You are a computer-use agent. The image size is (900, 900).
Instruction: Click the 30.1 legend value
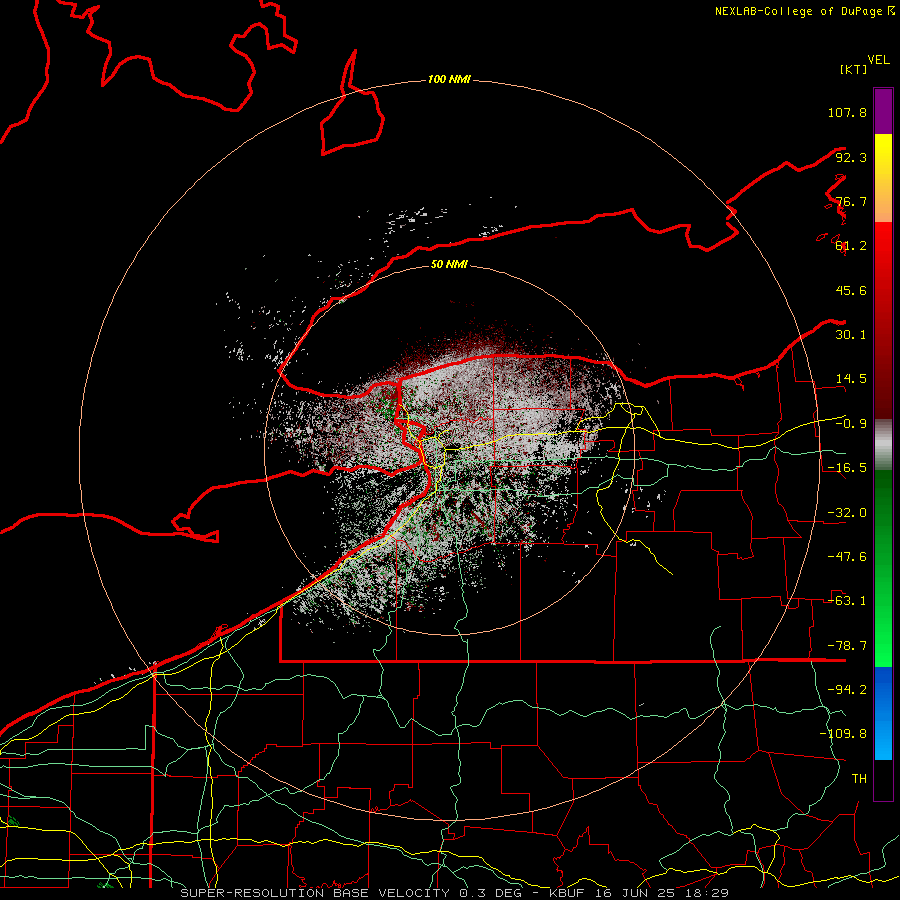coord(851,335)
